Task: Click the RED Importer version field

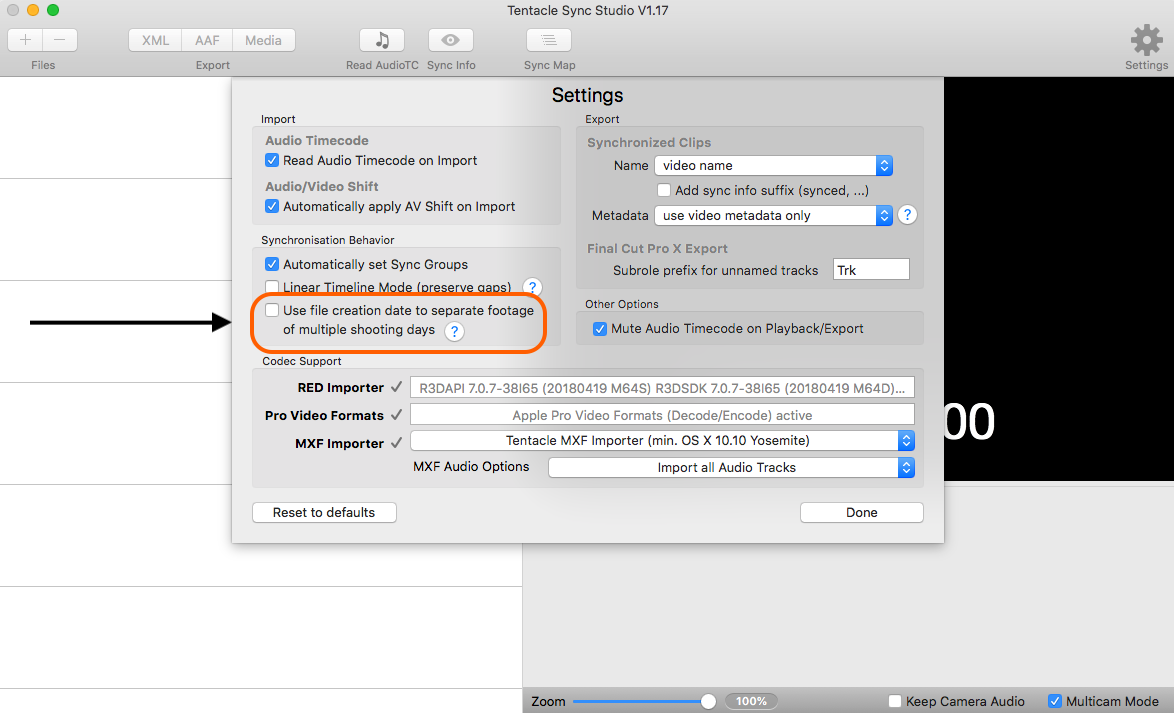Action: click(x=663, y=388)
